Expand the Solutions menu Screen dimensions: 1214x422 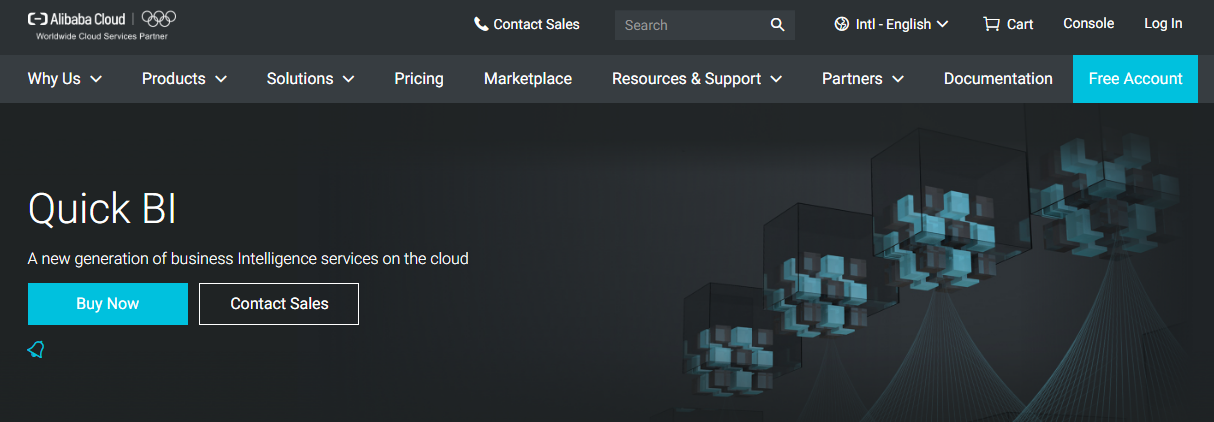[311, 79]
